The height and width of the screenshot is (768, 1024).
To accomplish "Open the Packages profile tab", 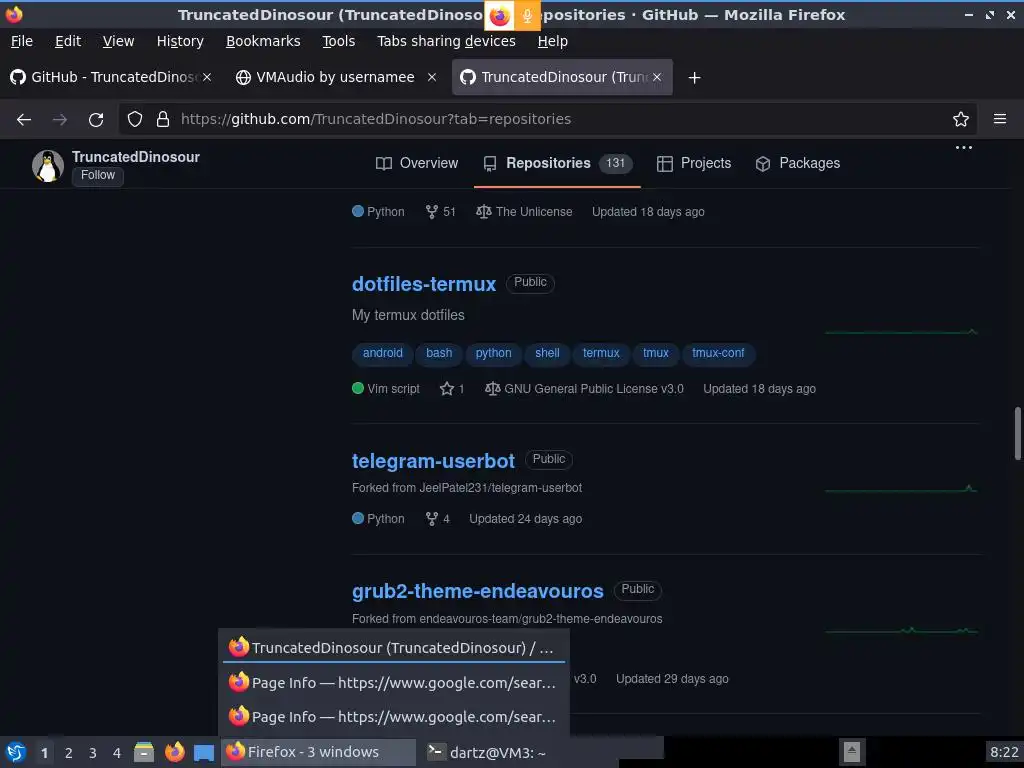I will 797,163.
